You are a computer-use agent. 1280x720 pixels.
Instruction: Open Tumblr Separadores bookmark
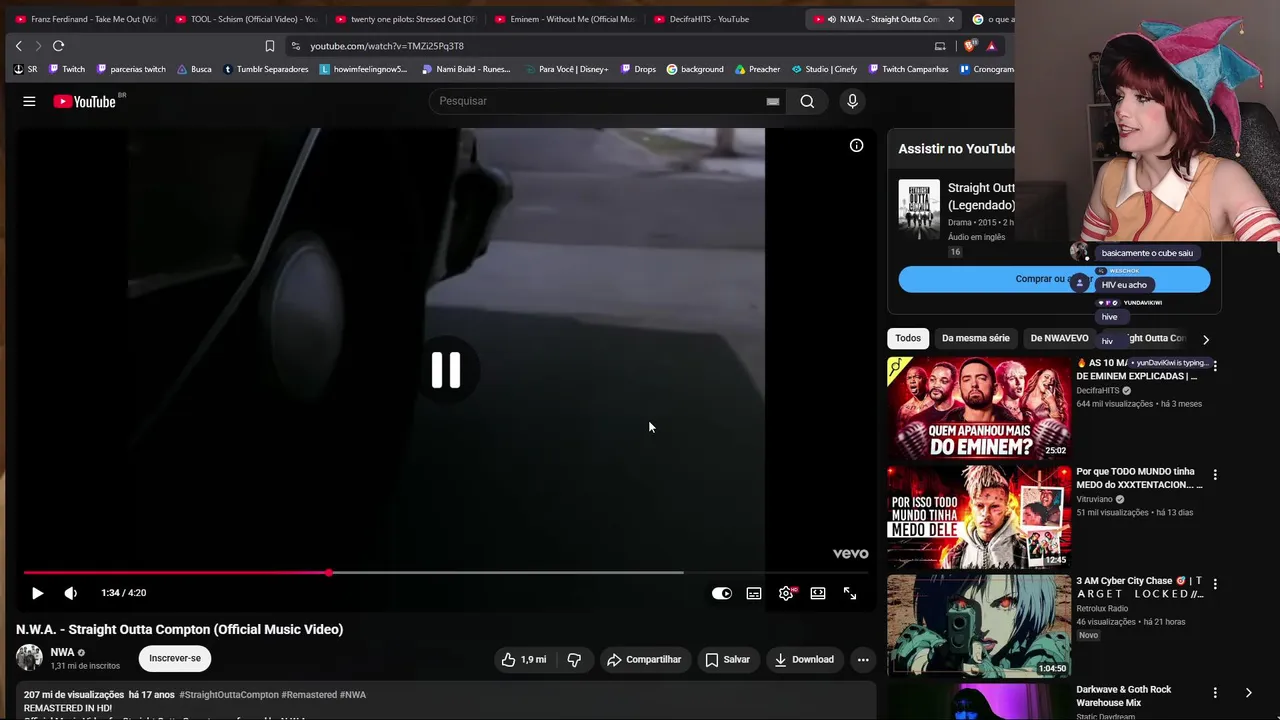[266, 69]
